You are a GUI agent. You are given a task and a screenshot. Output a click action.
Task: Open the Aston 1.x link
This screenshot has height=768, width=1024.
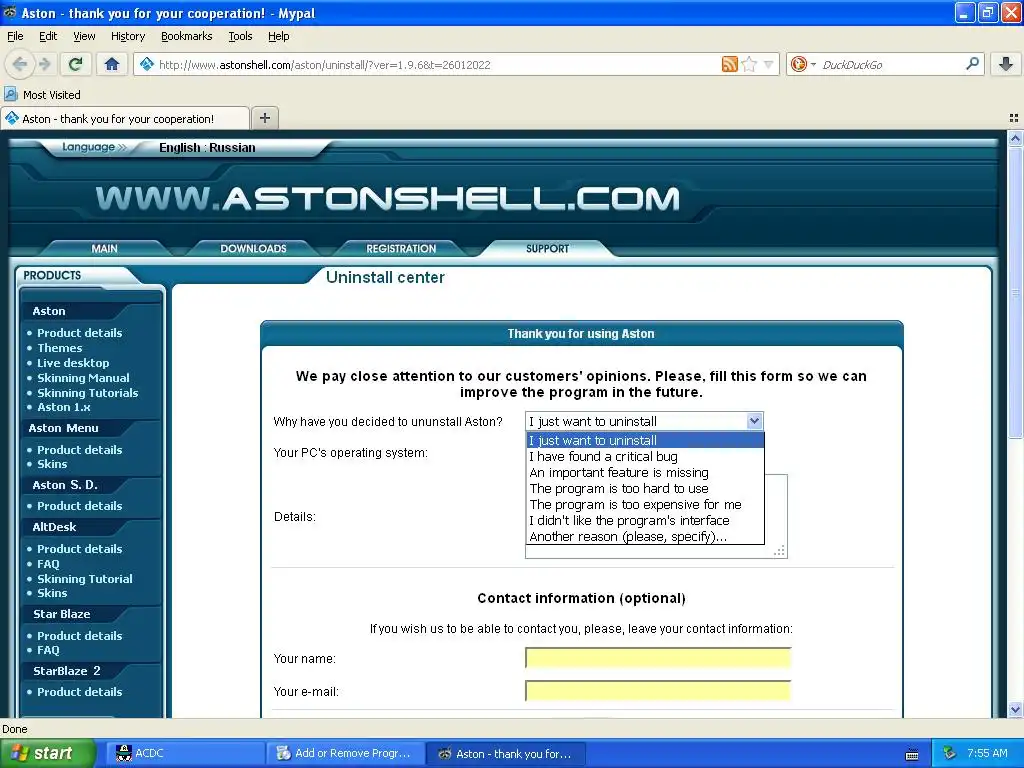(x=63, y=407)
